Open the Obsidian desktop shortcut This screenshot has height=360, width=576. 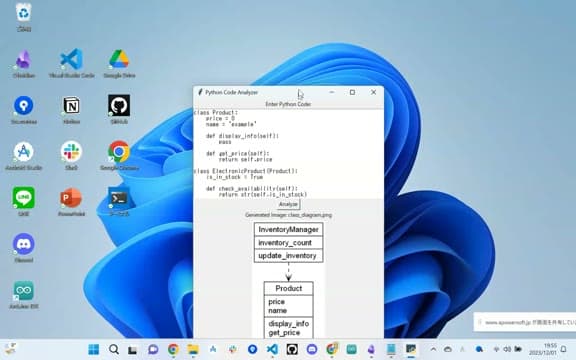(24, 63)
